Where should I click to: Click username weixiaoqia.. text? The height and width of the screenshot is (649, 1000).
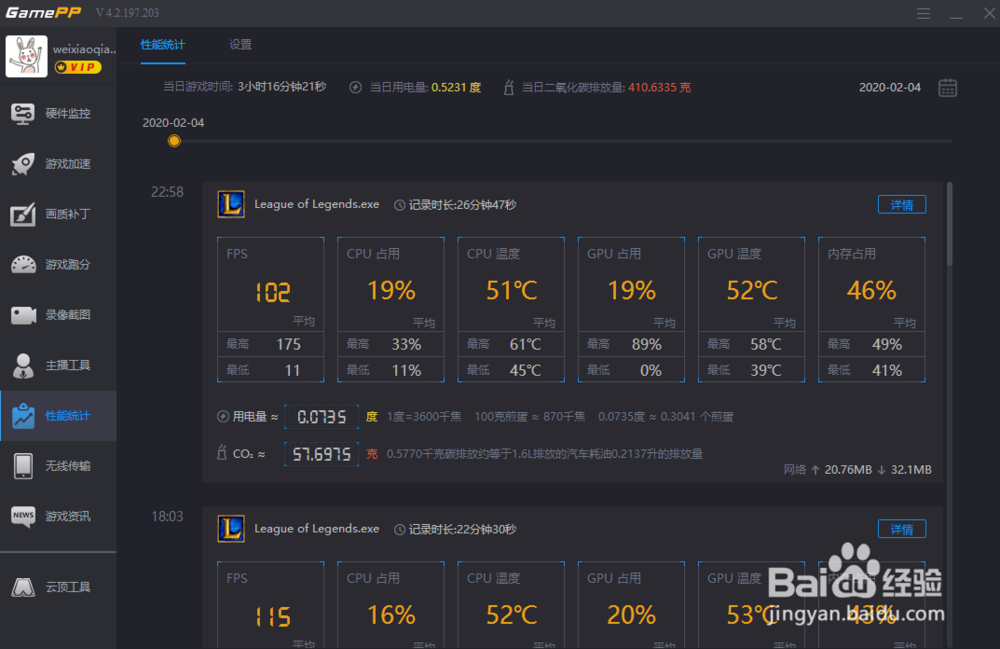pyautogui.click(x=84, y=49)
